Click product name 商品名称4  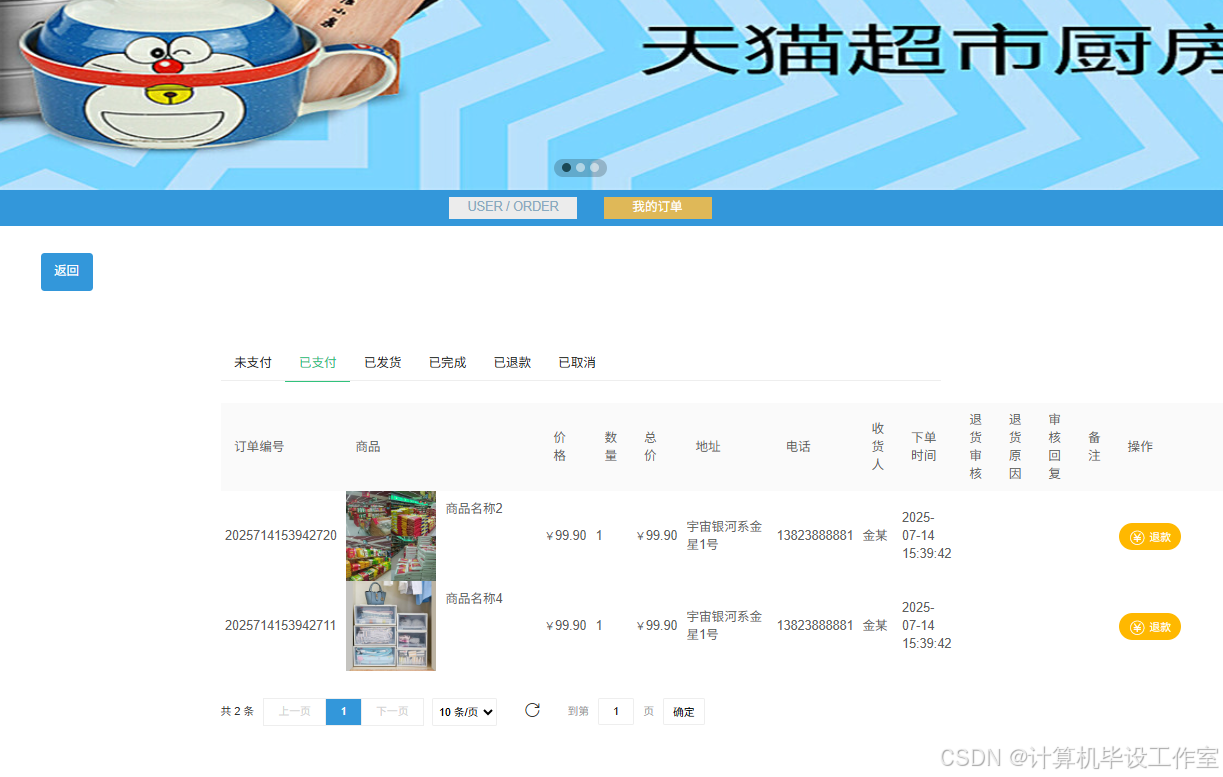coord(474,599)
